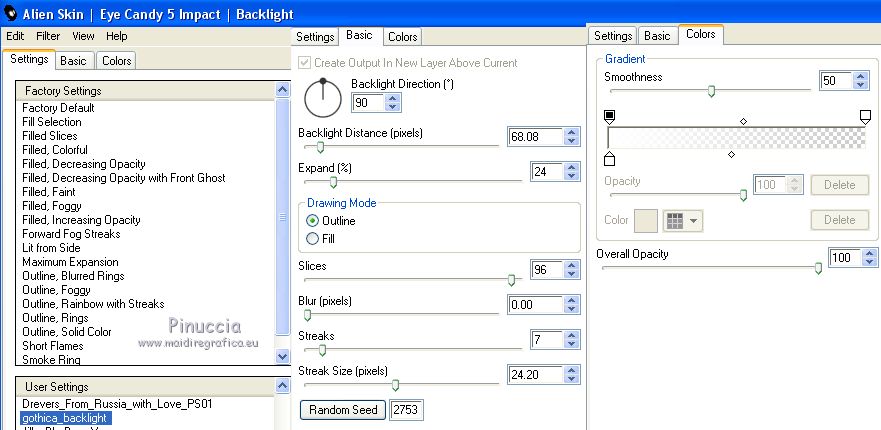Click the Streak Size value field
881x430 pixels.
(535, 374)
